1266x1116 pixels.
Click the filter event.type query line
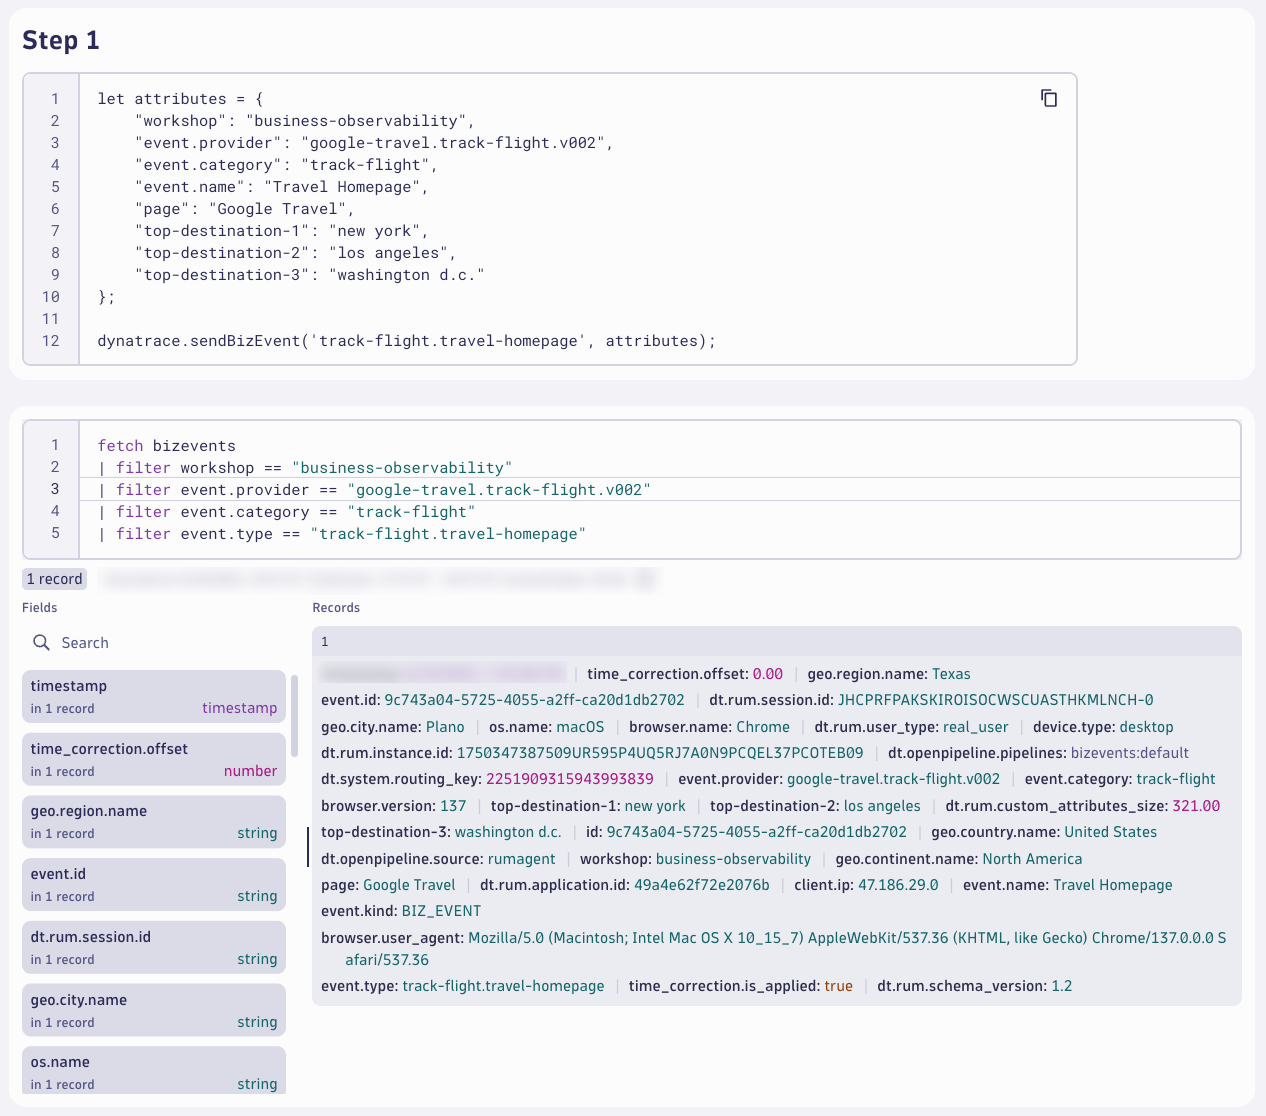tap(342, 534)
